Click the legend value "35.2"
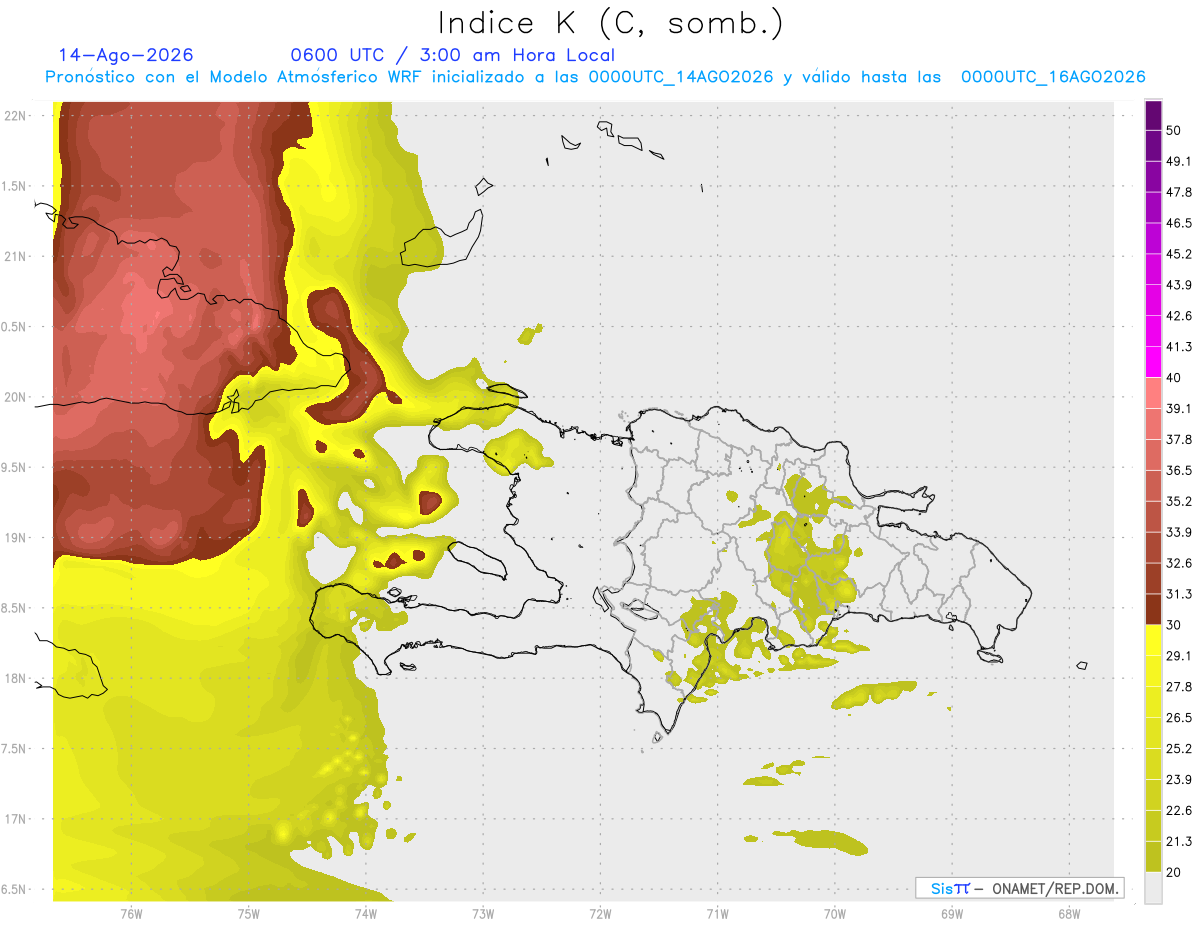 click(x=1179, y=501)
